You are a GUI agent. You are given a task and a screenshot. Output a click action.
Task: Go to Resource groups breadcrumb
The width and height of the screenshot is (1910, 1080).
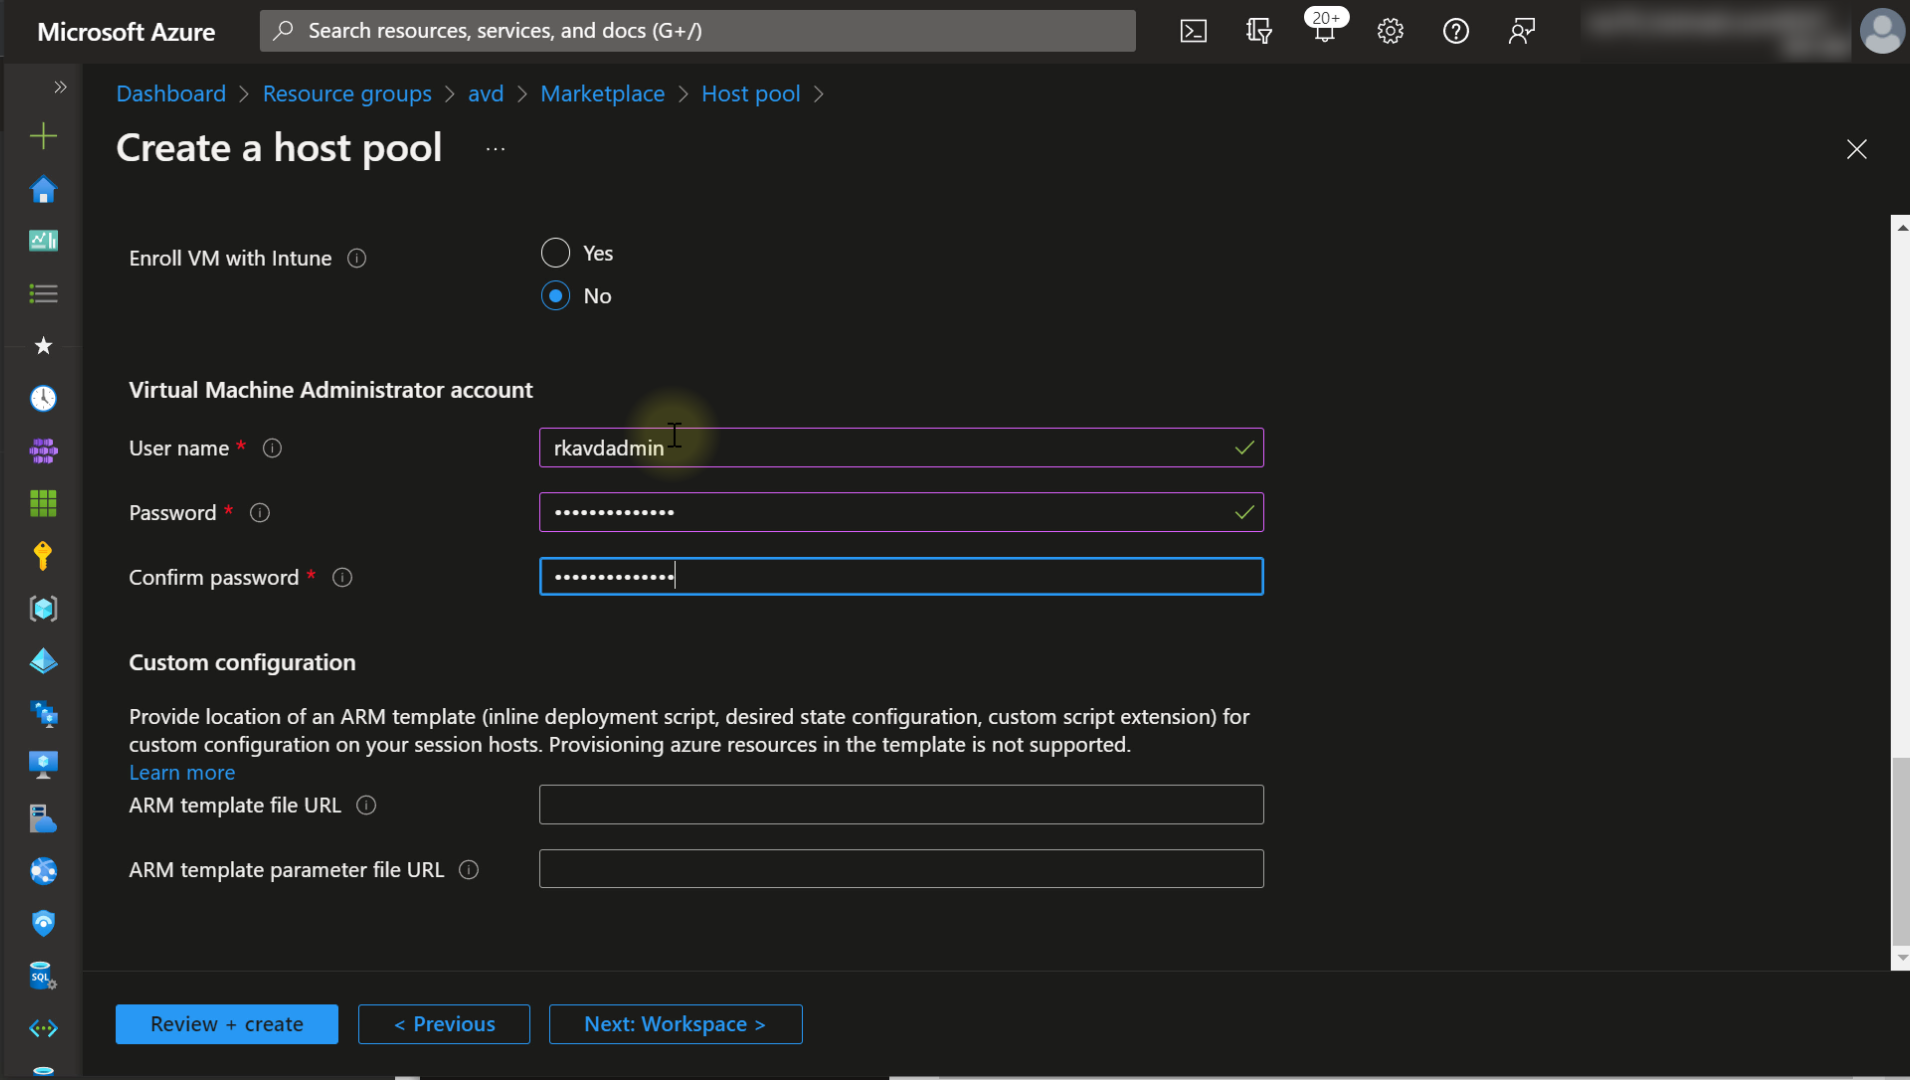click(347, 94)
